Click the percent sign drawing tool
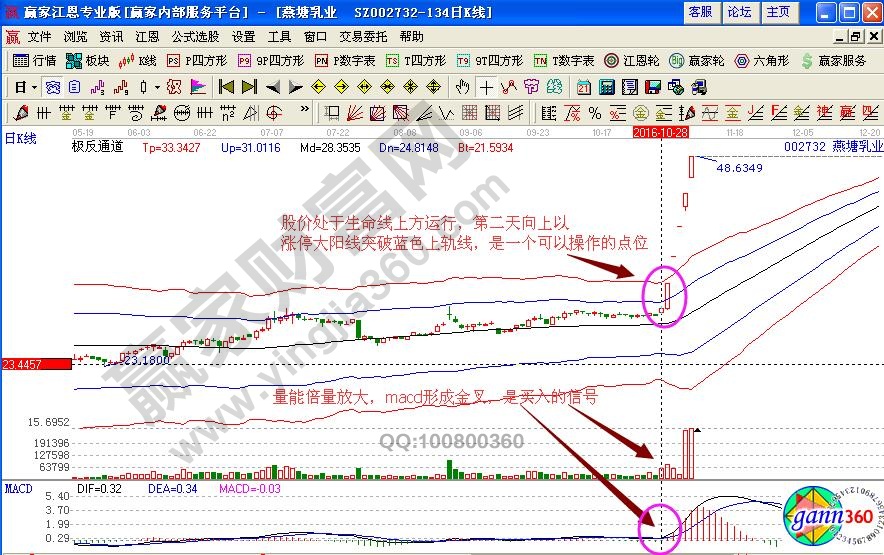 (x=594, y=112)
